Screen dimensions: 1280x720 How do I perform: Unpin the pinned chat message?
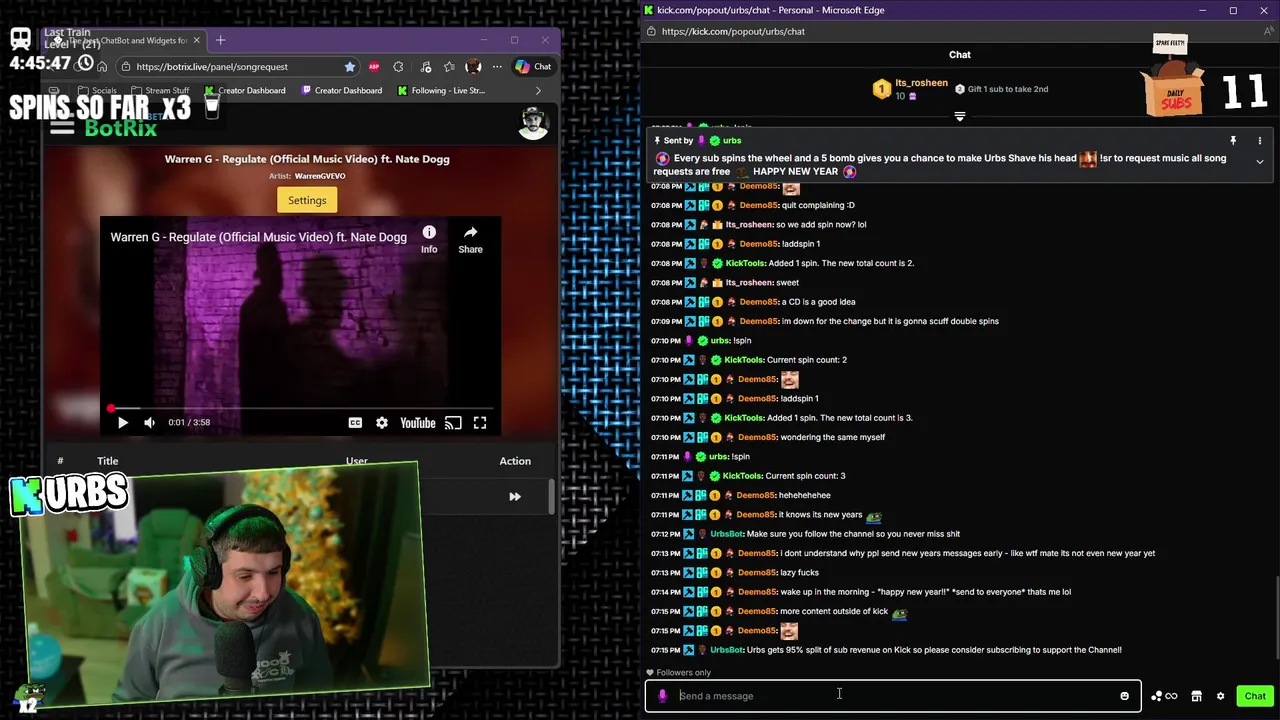tap(1233, 141)
